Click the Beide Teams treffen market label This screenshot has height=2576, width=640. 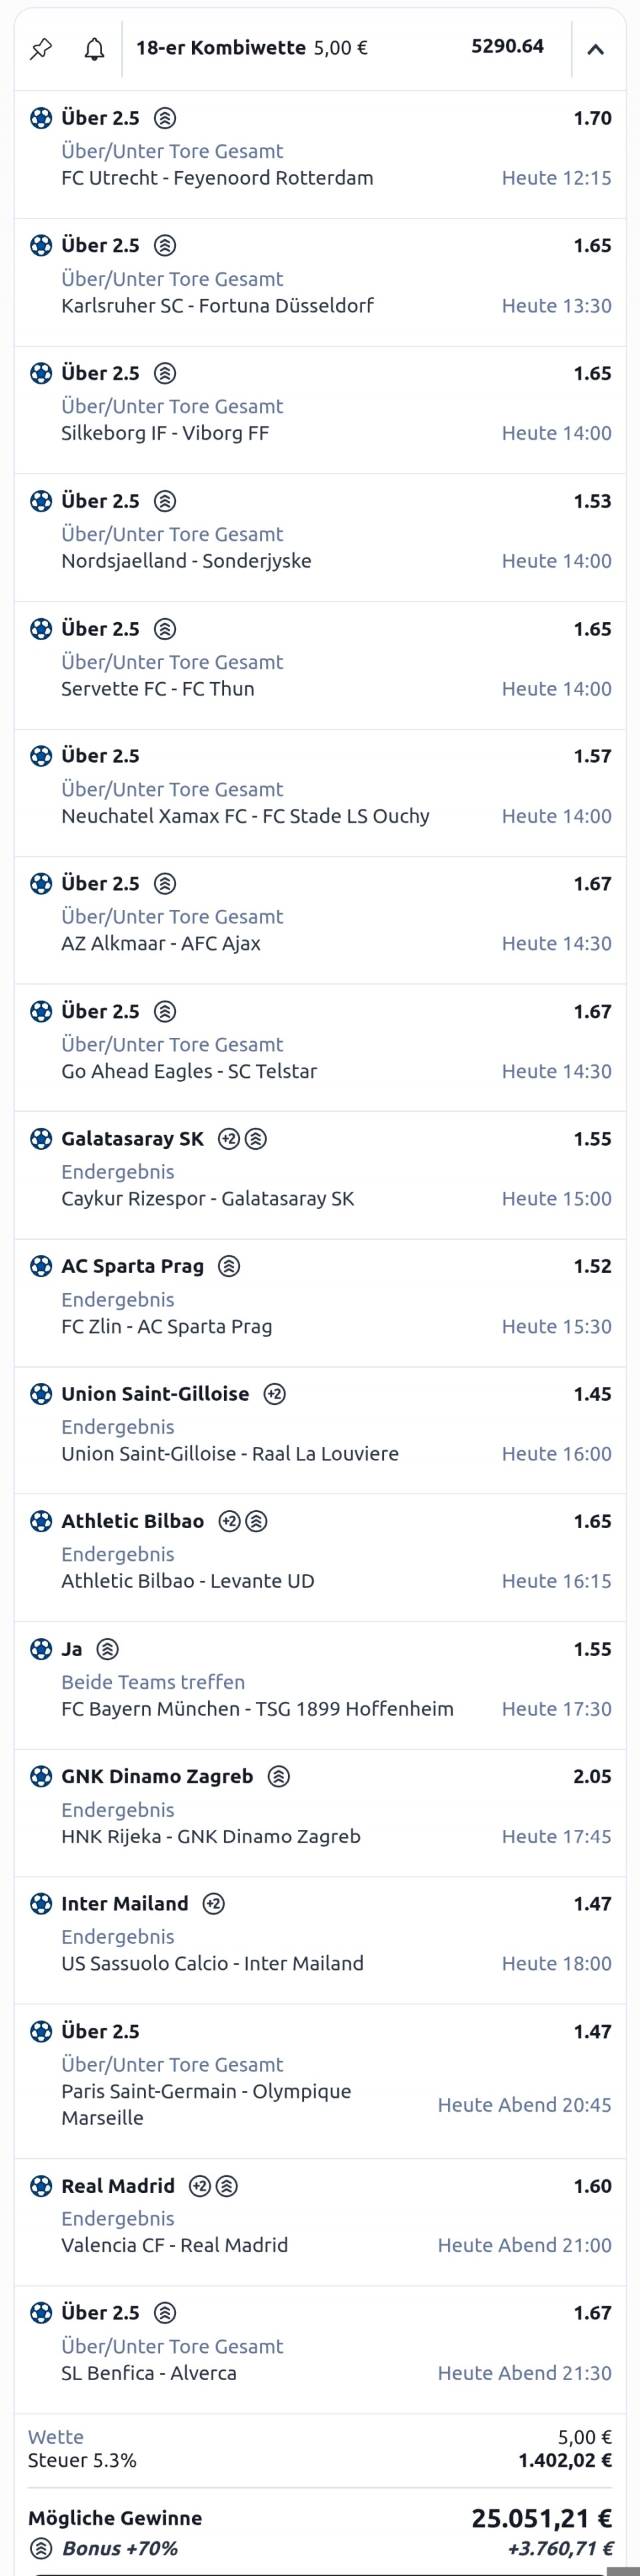[153, 1682]
